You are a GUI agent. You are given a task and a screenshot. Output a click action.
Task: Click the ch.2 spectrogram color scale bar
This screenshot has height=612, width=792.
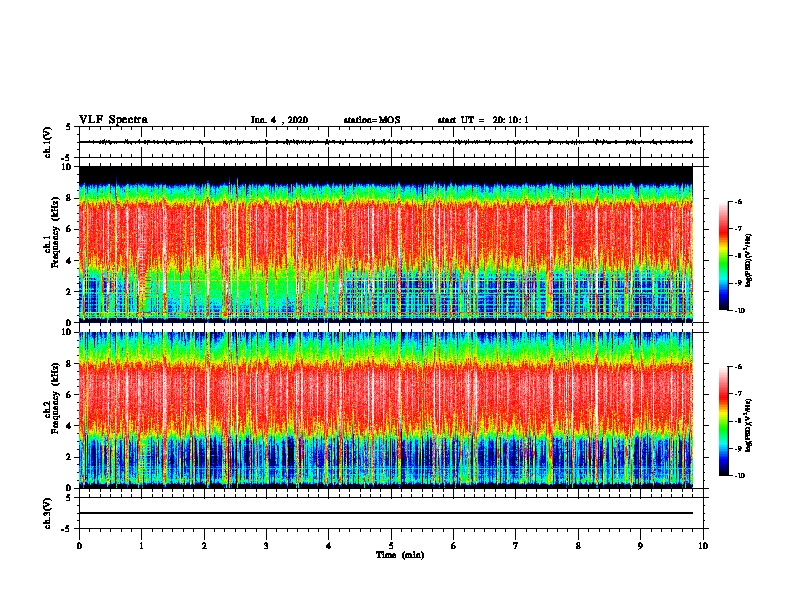point(724,421)
